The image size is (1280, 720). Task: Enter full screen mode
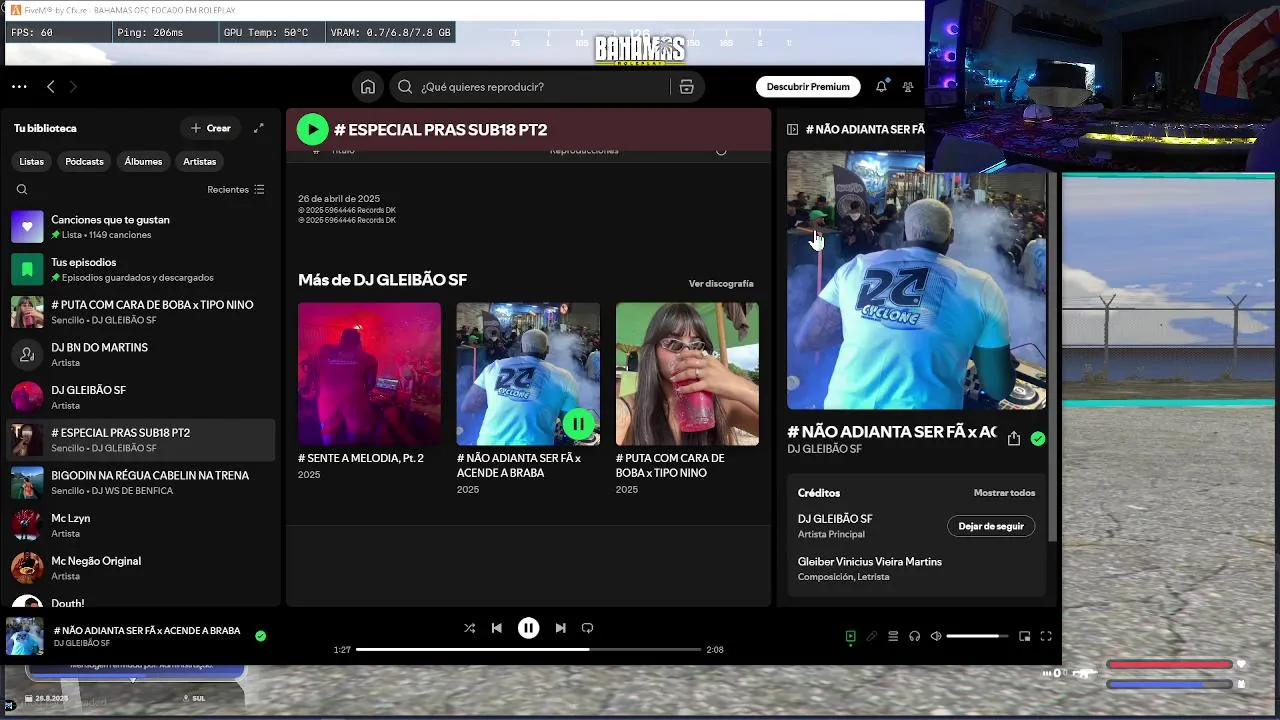click(x=1046, y=636)
